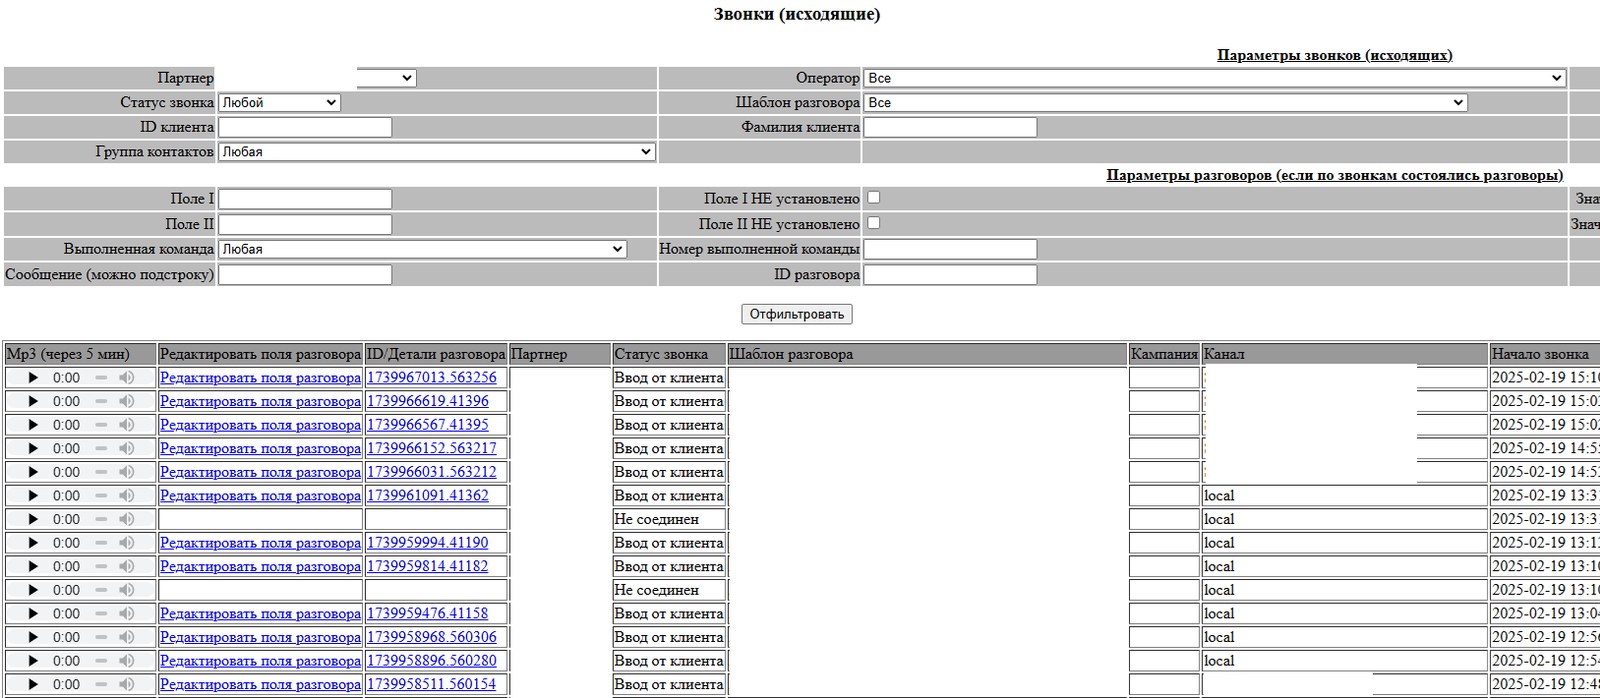Click the 'Отфильтровать' button
This screenshot has width=1600, height=698.
coord(797,314)
